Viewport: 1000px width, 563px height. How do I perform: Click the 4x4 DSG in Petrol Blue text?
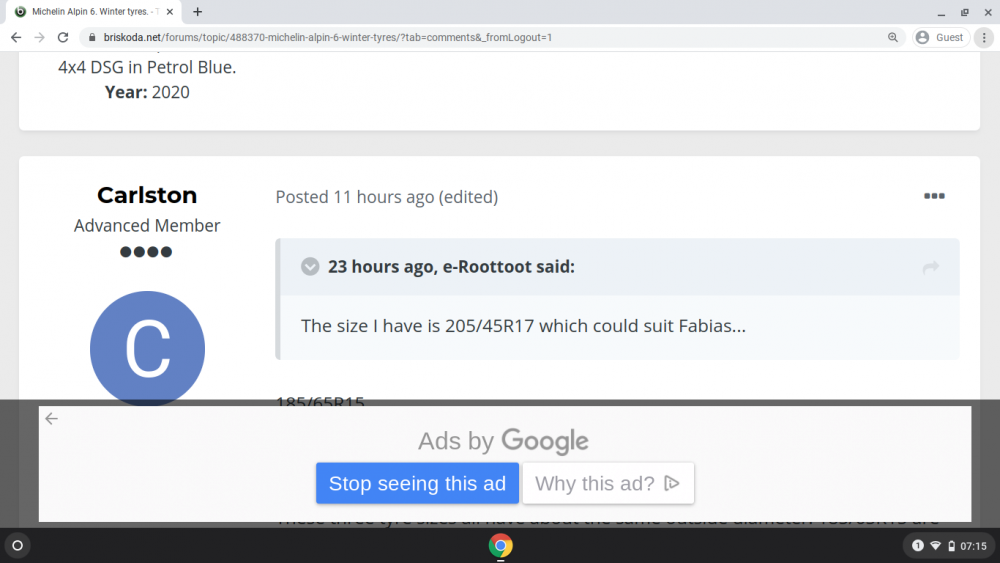point(147,67)
